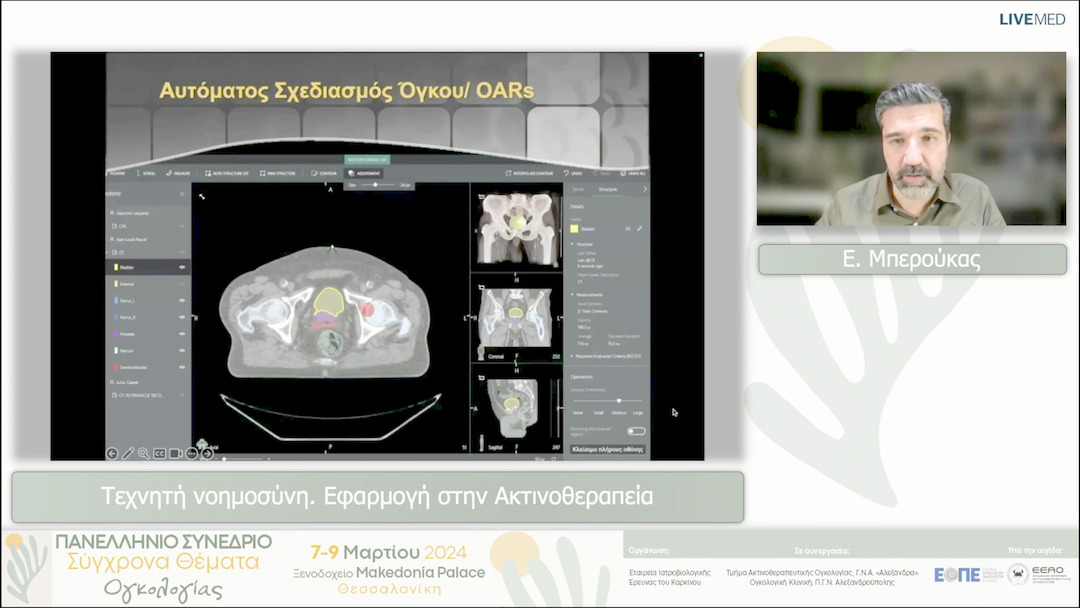Image resolution: width=1080 pixels, height=608 pixels.
Task: Collapse the Structure details section
Action: pyautogui.click(x=574, y=243)
